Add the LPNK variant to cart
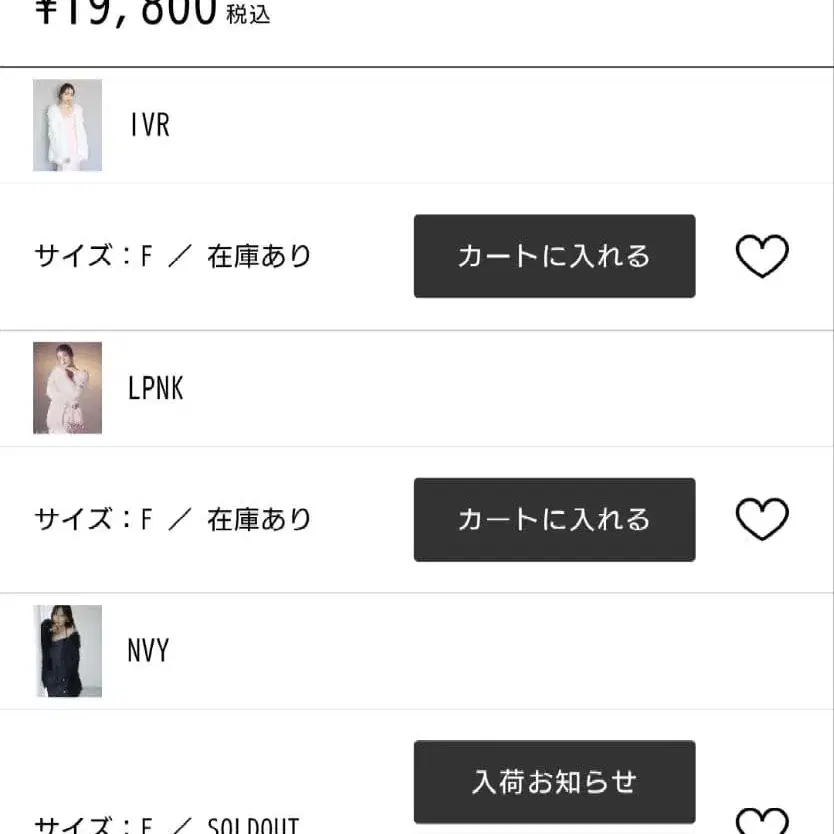This screenshot has height=834, width=834. [554, 519]
